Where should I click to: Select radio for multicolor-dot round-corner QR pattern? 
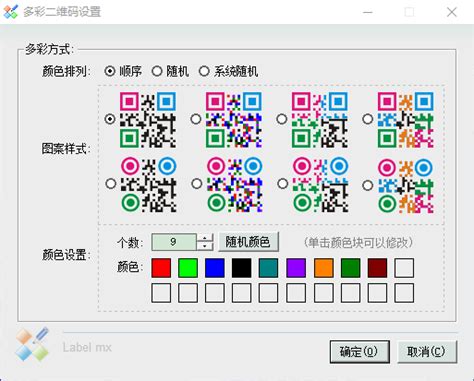pyautogui.click(x=197, y=184)
